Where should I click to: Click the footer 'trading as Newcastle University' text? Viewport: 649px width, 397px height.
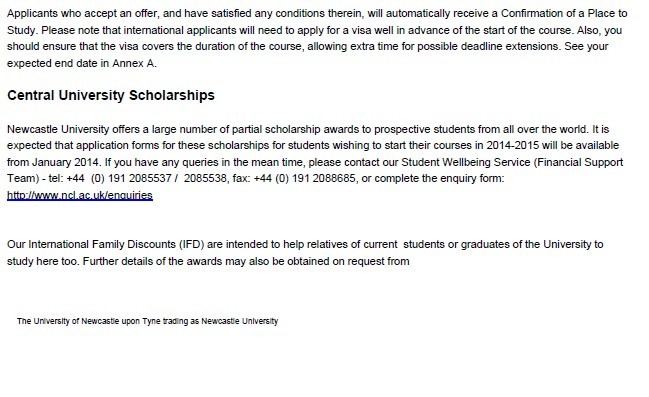pyautogui.click(x=220, y=321)
